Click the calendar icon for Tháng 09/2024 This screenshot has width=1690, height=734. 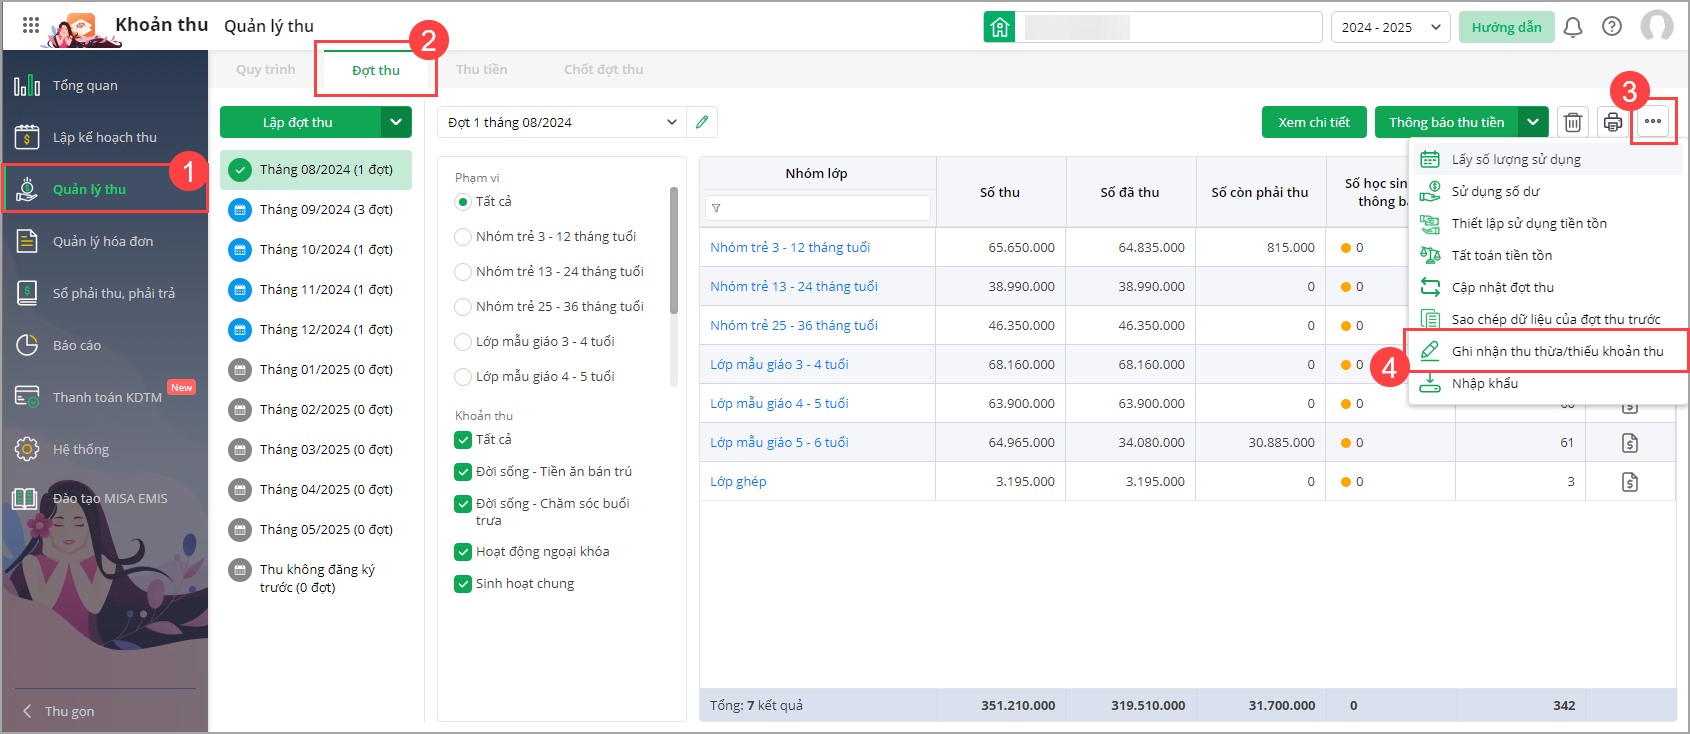[x=239, y=209]
